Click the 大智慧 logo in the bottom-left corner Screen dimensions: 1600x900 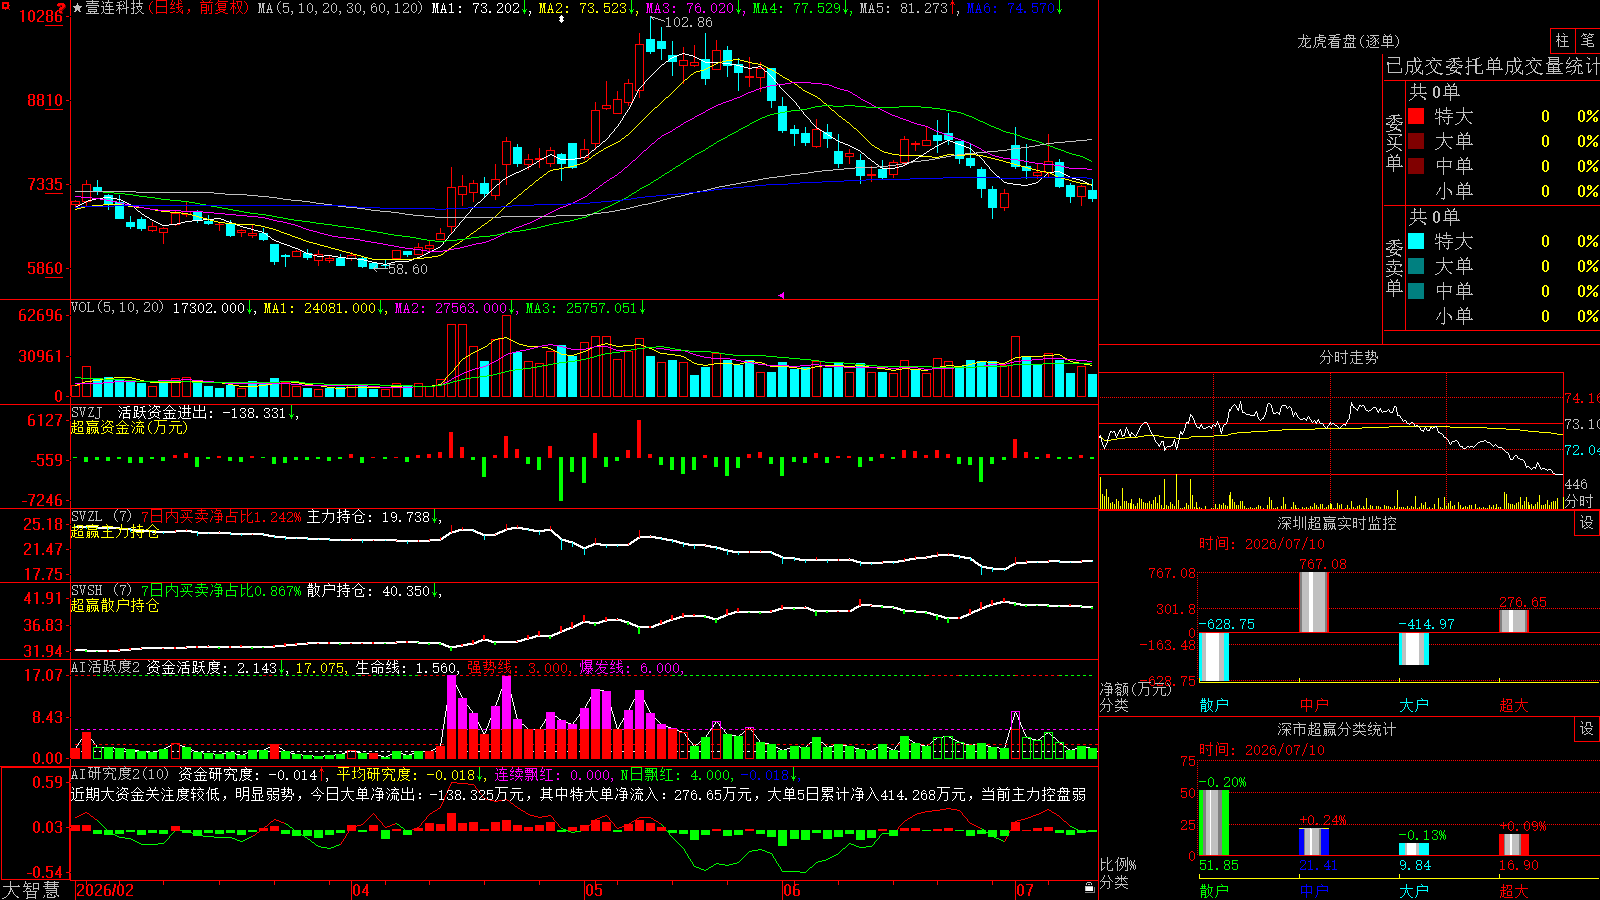(x=31, y=890)
